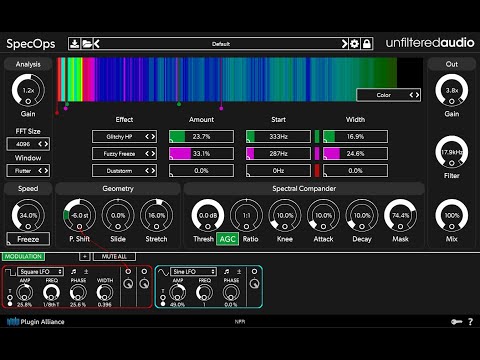The image size is (480, 360).
Task: Click the 0Hz Start field
Action: pyautogui.click(x=278, y=171)
